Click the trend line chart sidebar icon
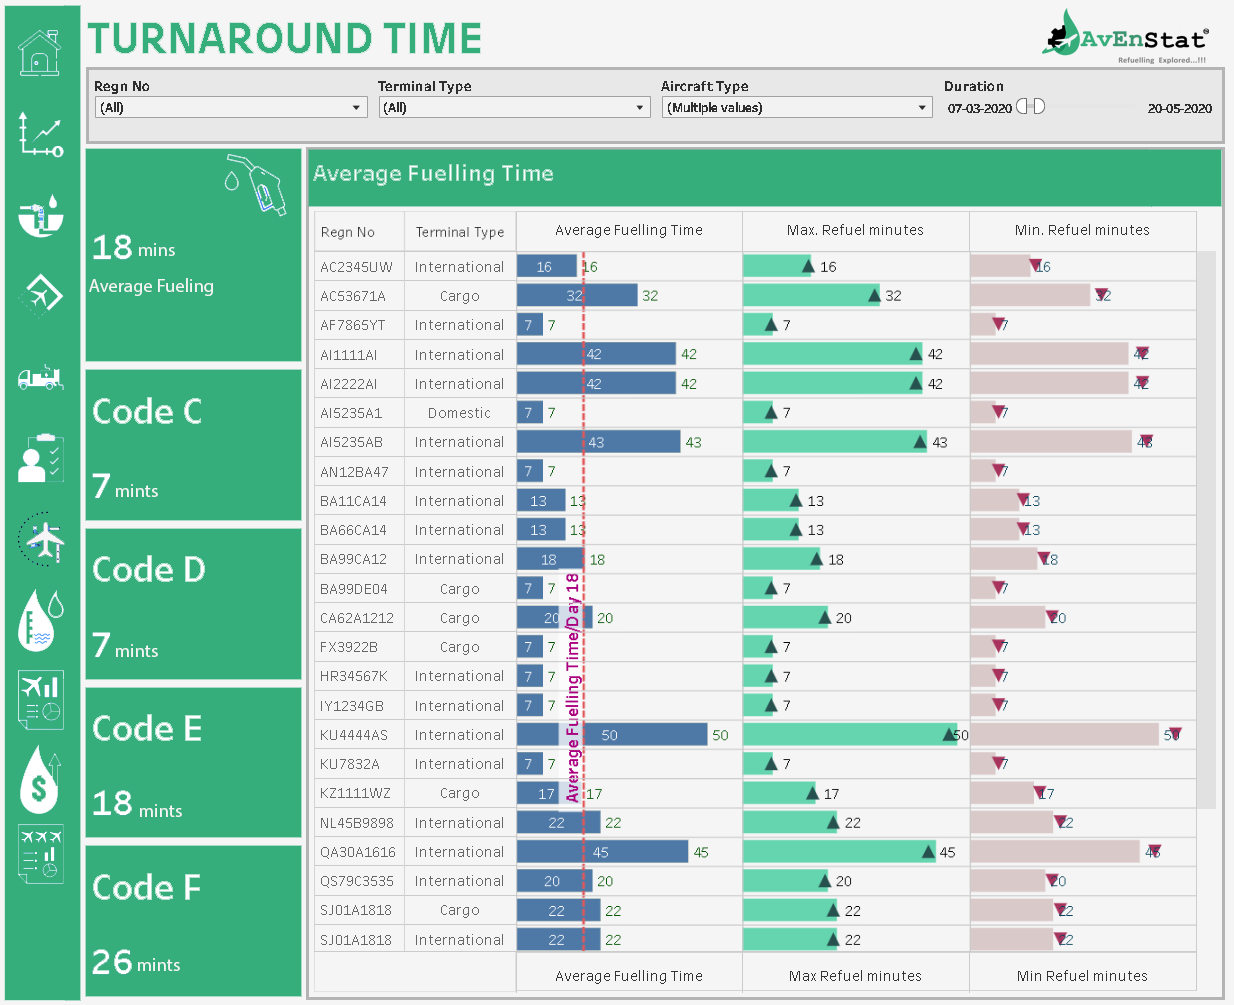The height and width of the screenshot is (1005, 1234). [x=40, y=135]
